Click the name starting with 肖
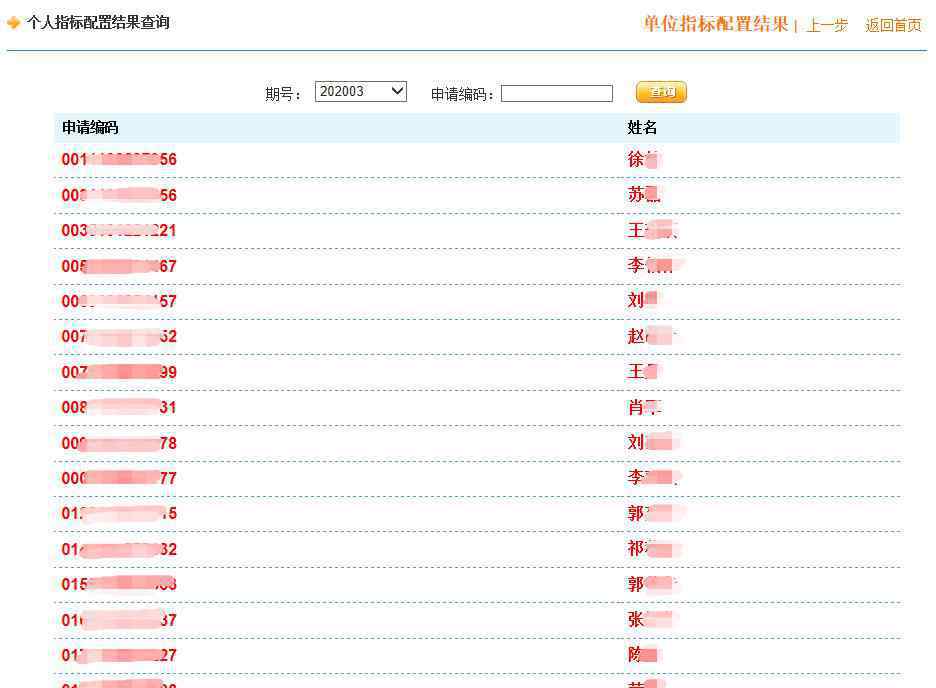Viewport: 936px width, 688px height. [644, 408]
